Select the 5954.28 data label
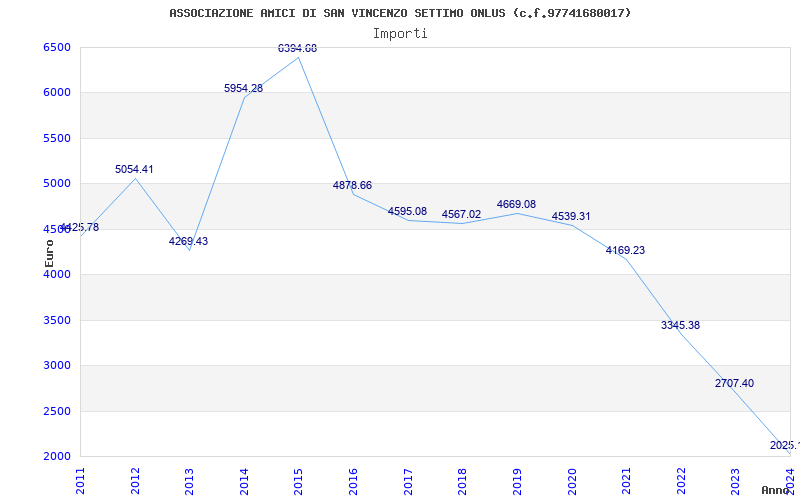Viewport: 800px width, 500px height. [243, 88]
